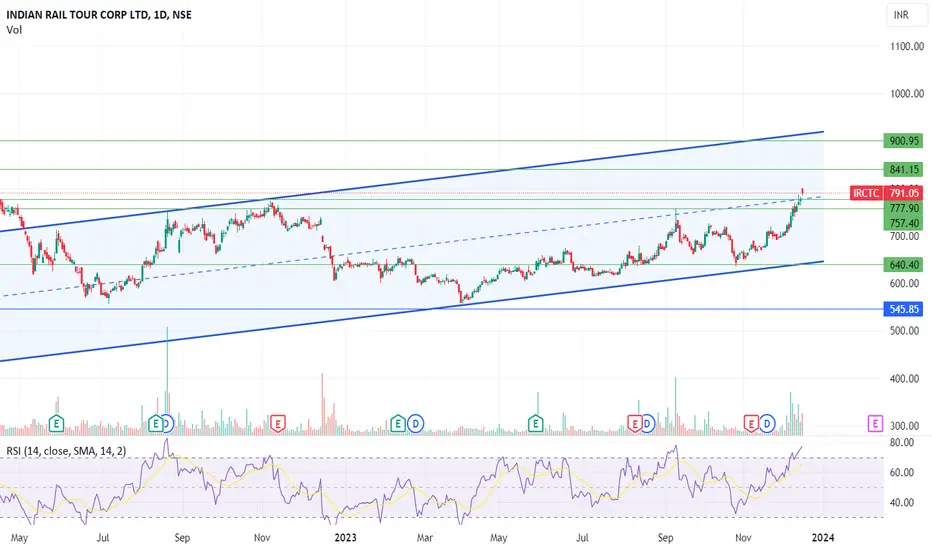Screen dimensions: 932x550
Task: Click the 400.00 price axis label
Action: [906, 378]
